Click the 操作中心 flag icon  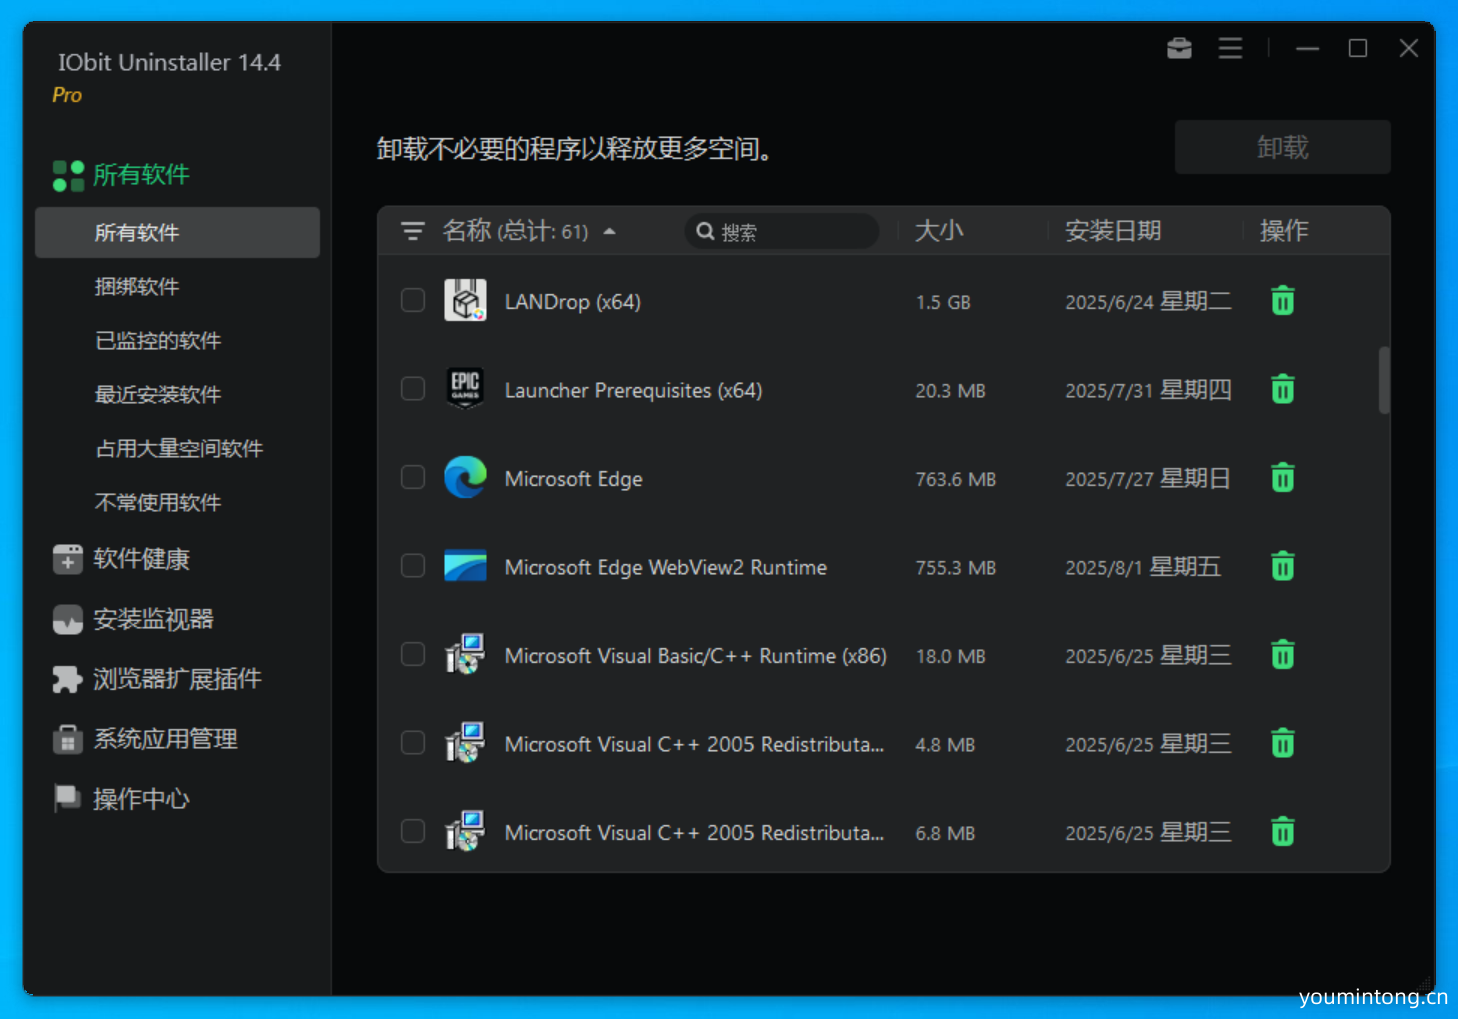point(67,798)
